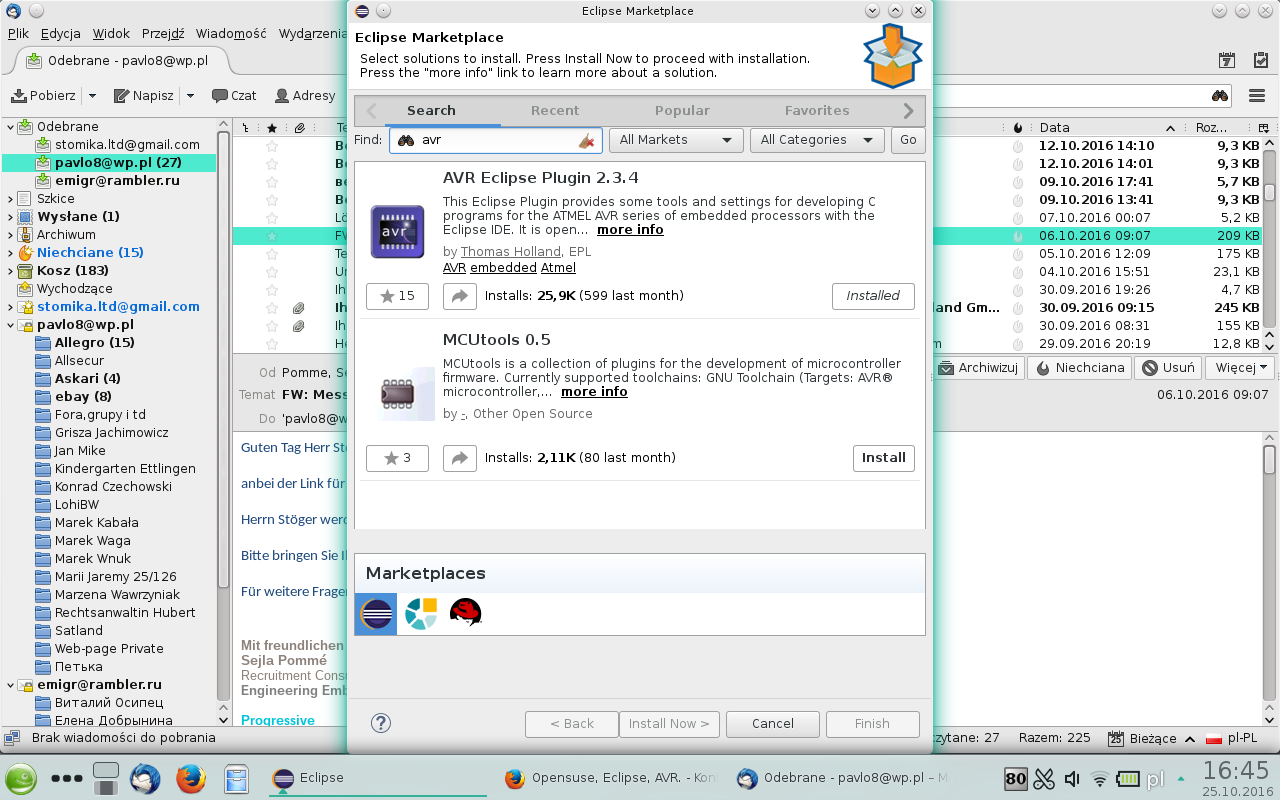Open the Wi-Fi network tray icon
The height and width of the screenshot is (800, 1280).
pos(1100,779)
